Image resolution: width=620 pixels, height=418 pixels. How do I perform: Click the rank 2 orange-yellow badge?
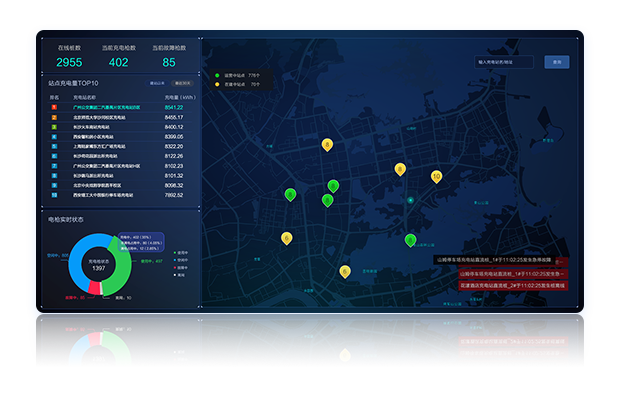point(54,117)
